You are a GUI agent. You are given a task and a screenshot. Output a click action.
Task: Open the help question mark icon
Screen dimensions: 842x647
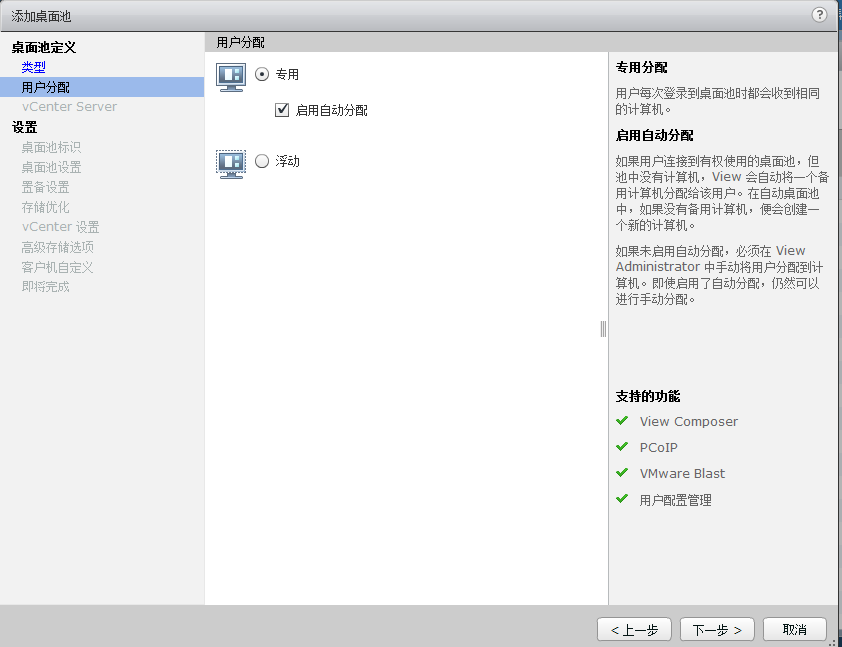point(819,15)
